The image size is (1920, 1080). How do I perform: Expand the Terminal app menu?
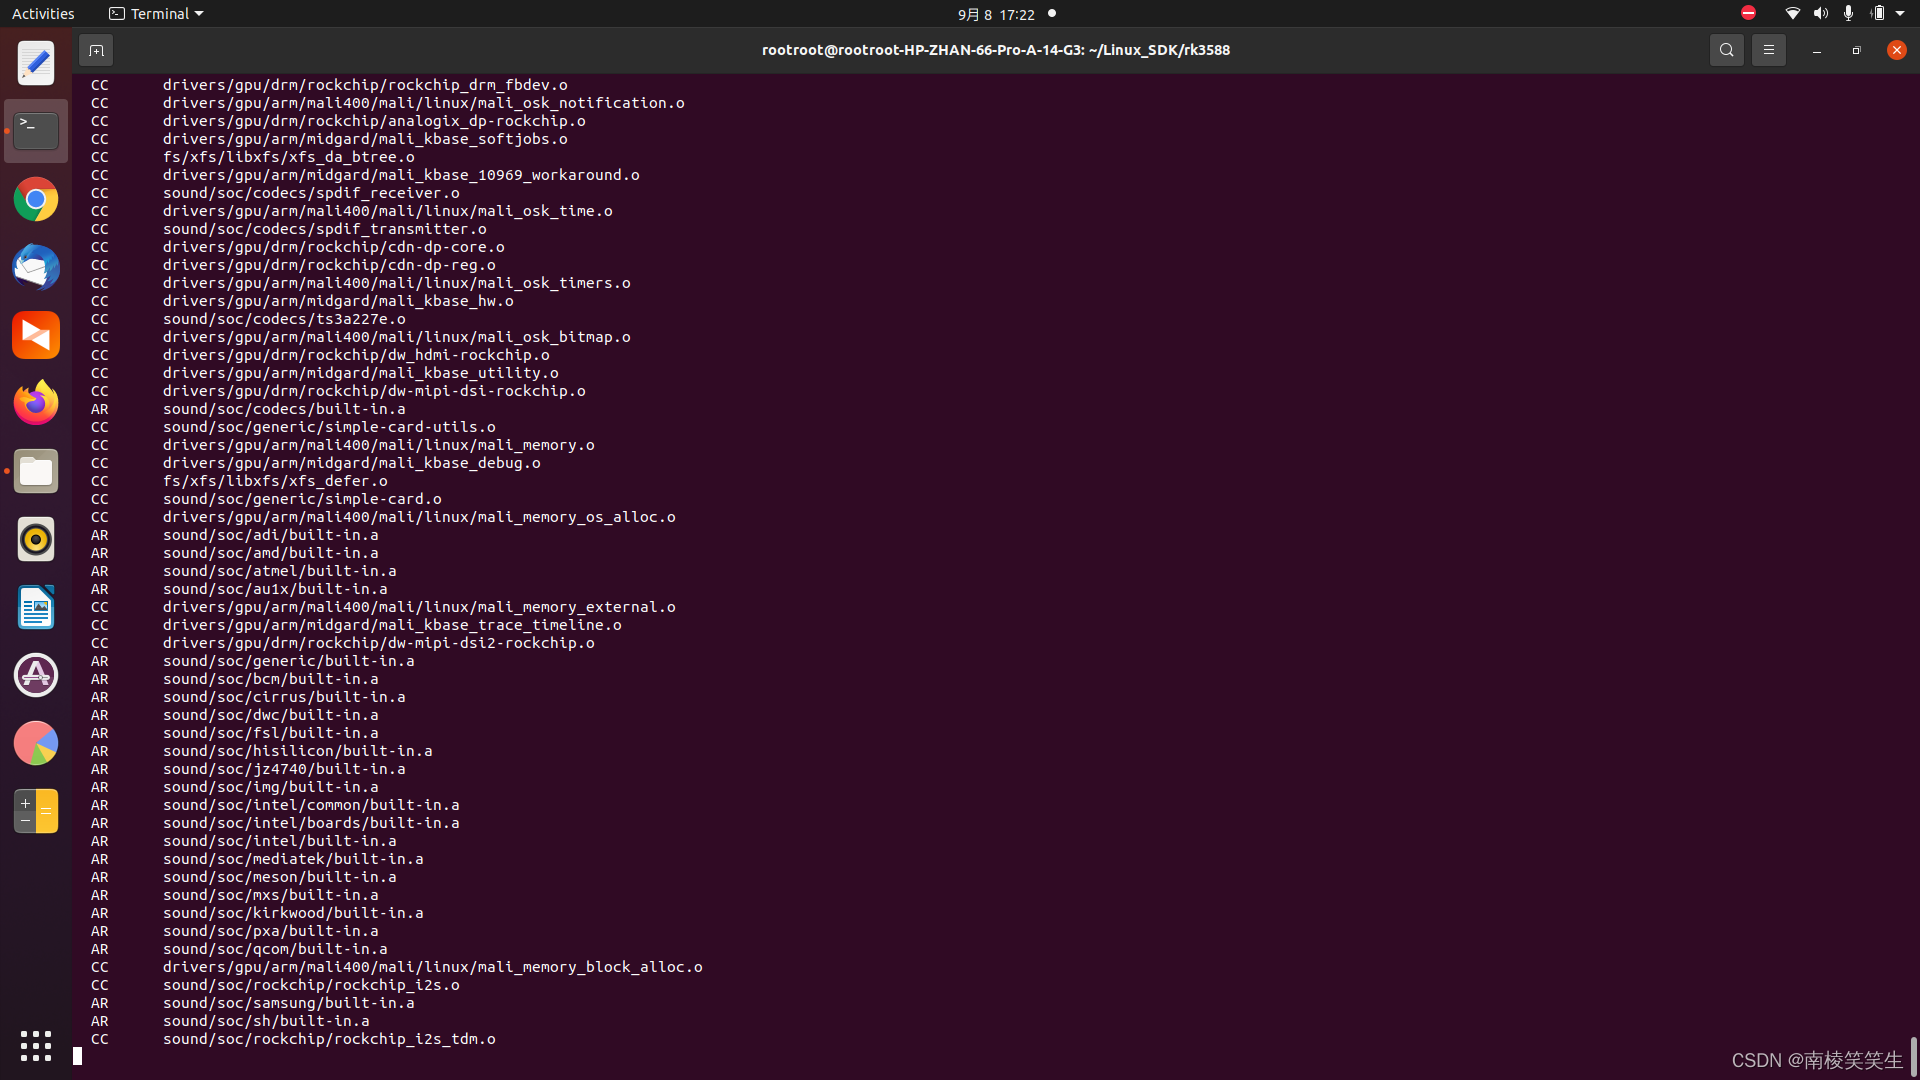pyautogui.click(x=157, y=14)
